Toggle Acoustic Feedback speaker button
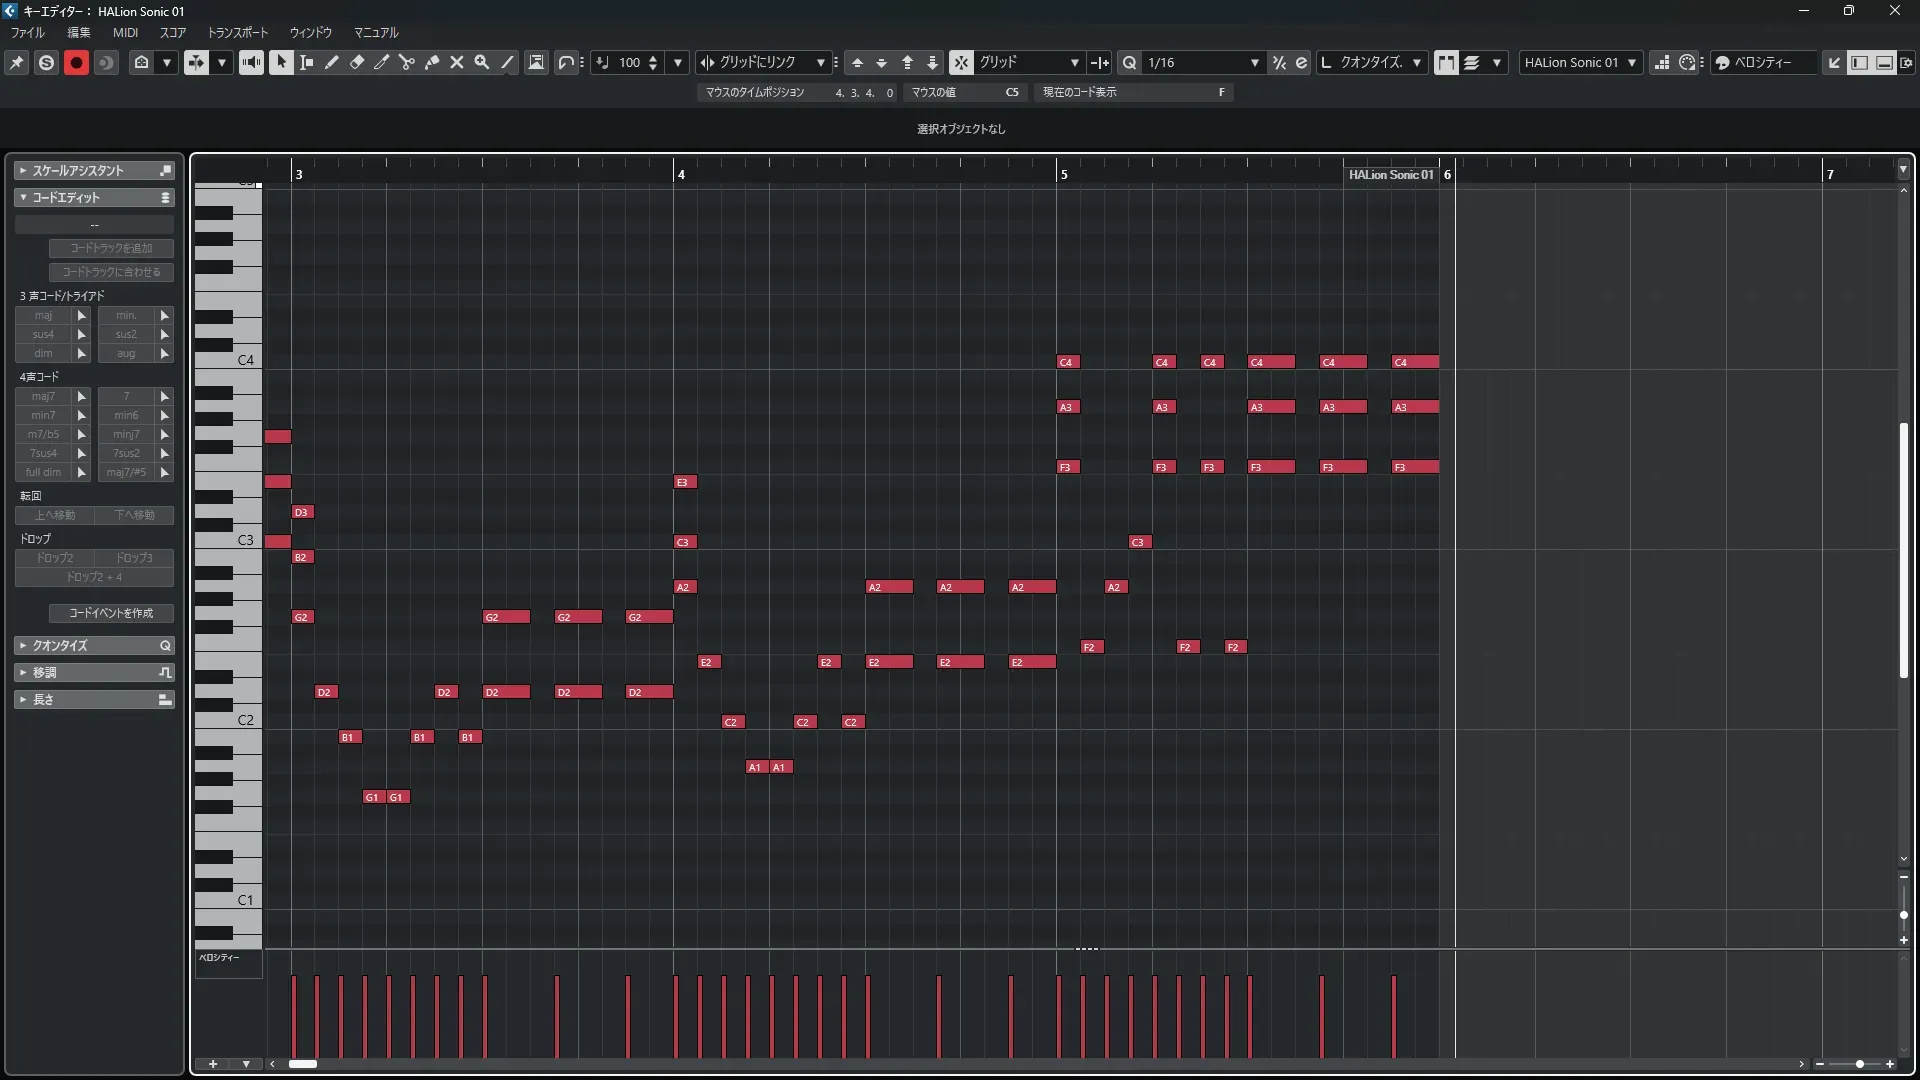This screenshot has width=1920, height=1080. pyautogui.click(x=251, y=62)
